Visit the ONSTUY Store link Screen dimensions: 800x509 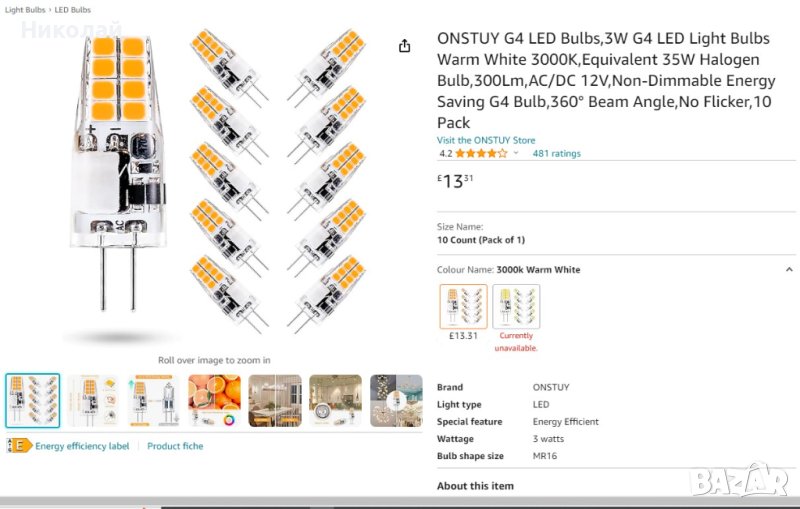[x=486, y=140]
